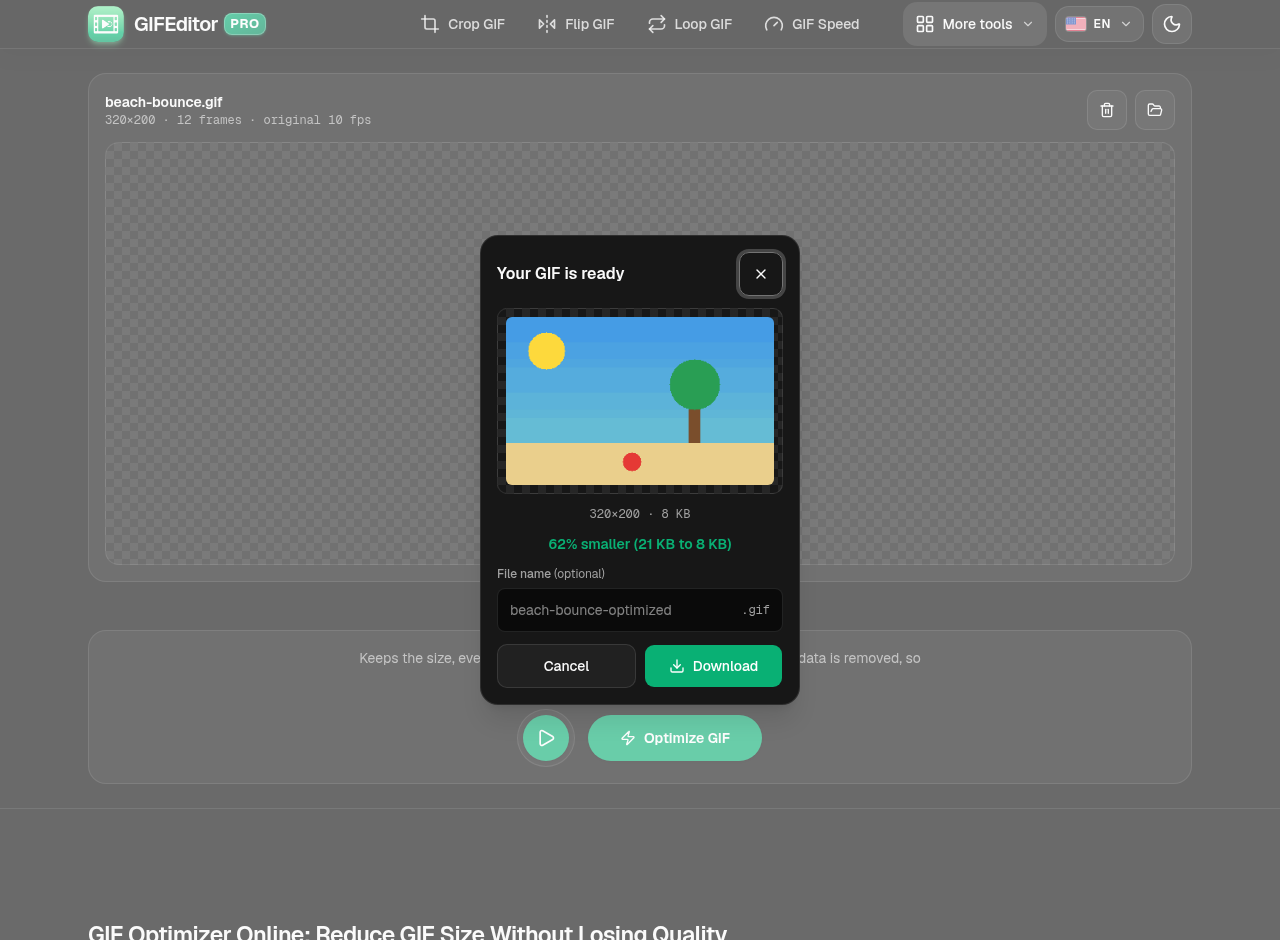Click the 62% smaller size text
The image size is (1280, 940).
tap(640, 544)
